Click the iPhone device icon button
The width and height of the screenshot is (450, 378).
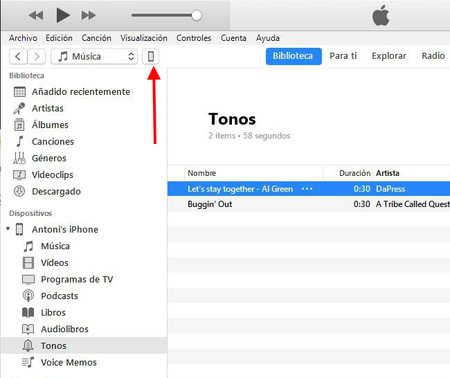[x=151, y=56]
